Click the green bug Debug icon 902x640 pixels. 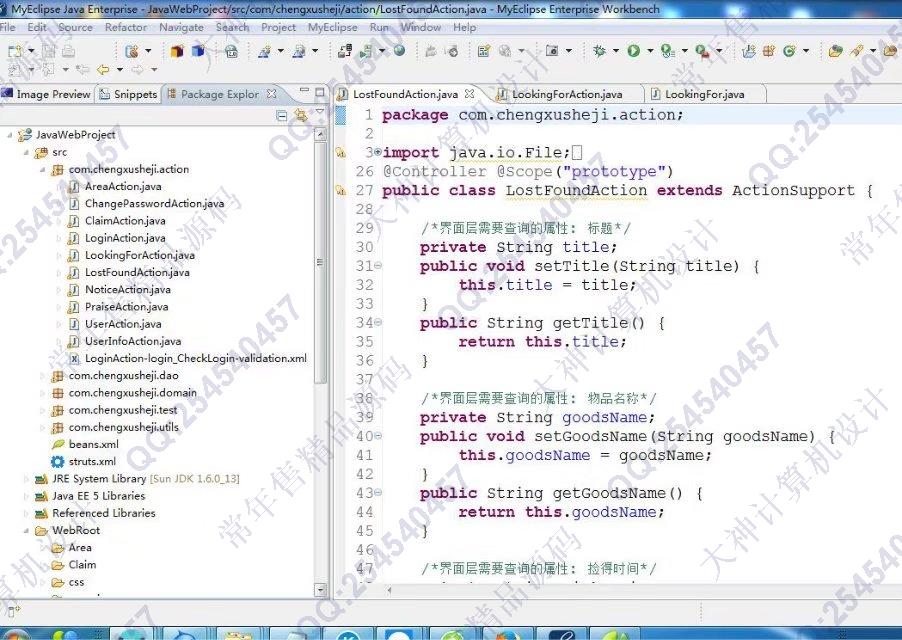click(x=599, y=51)
